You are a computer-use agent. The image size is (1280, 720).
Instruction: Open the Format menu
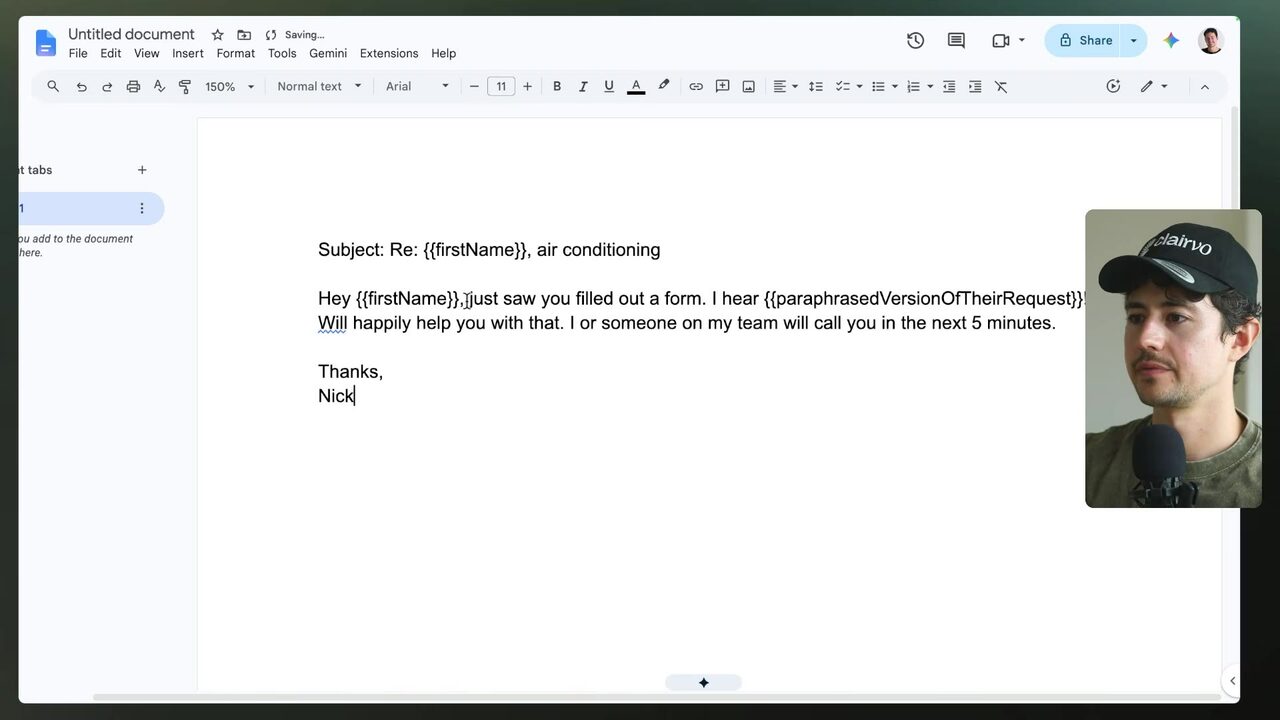click(x=236, y=53)
